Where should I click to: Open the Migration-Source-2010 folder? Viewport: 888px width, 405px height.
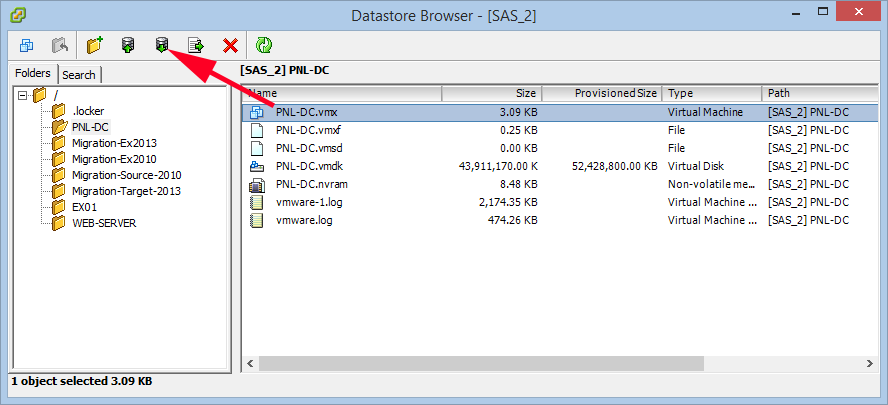[x=126, y=175]
